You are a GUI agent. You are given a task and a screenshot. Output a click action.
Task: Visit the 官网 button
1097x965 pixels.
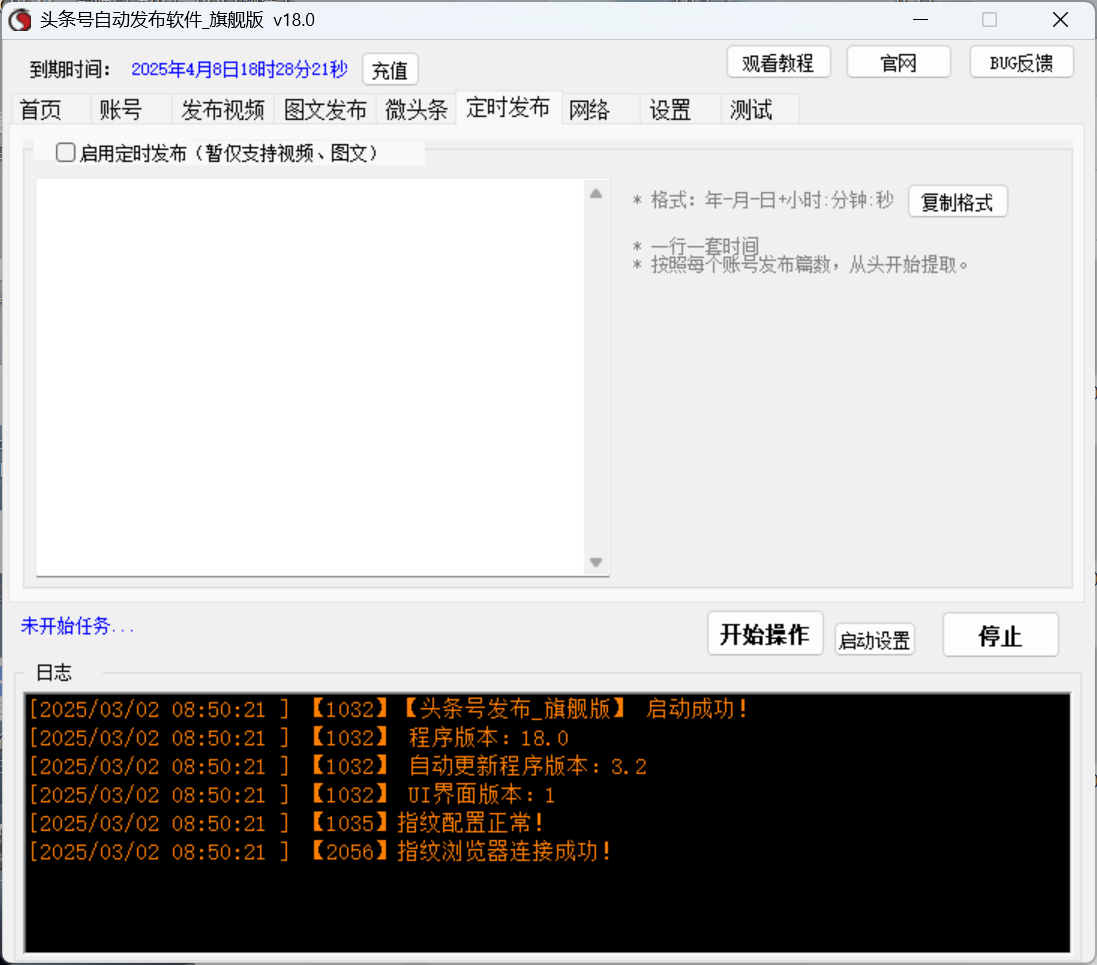pyautogui.click(x=898, y=63)
